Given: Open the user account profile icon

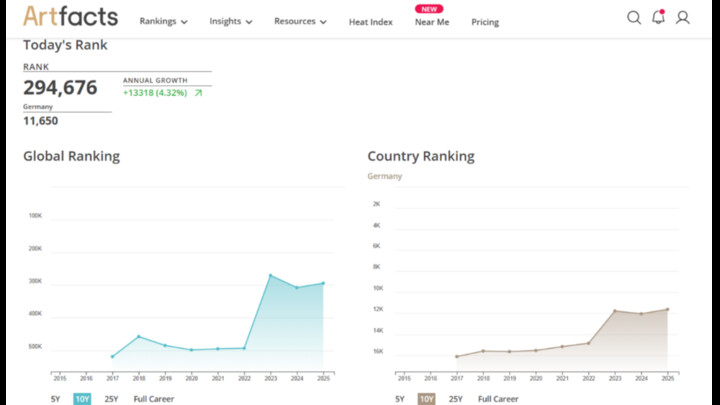Looking at the screenshot, I should [682, 17].
